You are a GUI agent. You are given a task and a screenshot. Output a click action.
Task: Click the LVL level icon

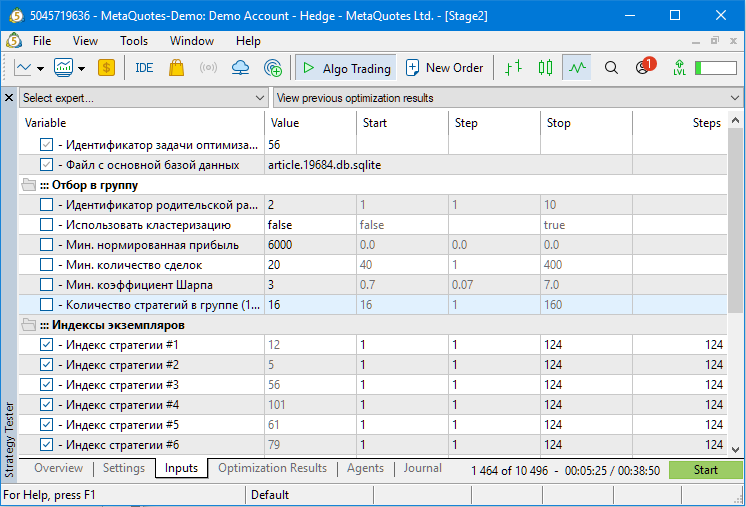(679, 68)
